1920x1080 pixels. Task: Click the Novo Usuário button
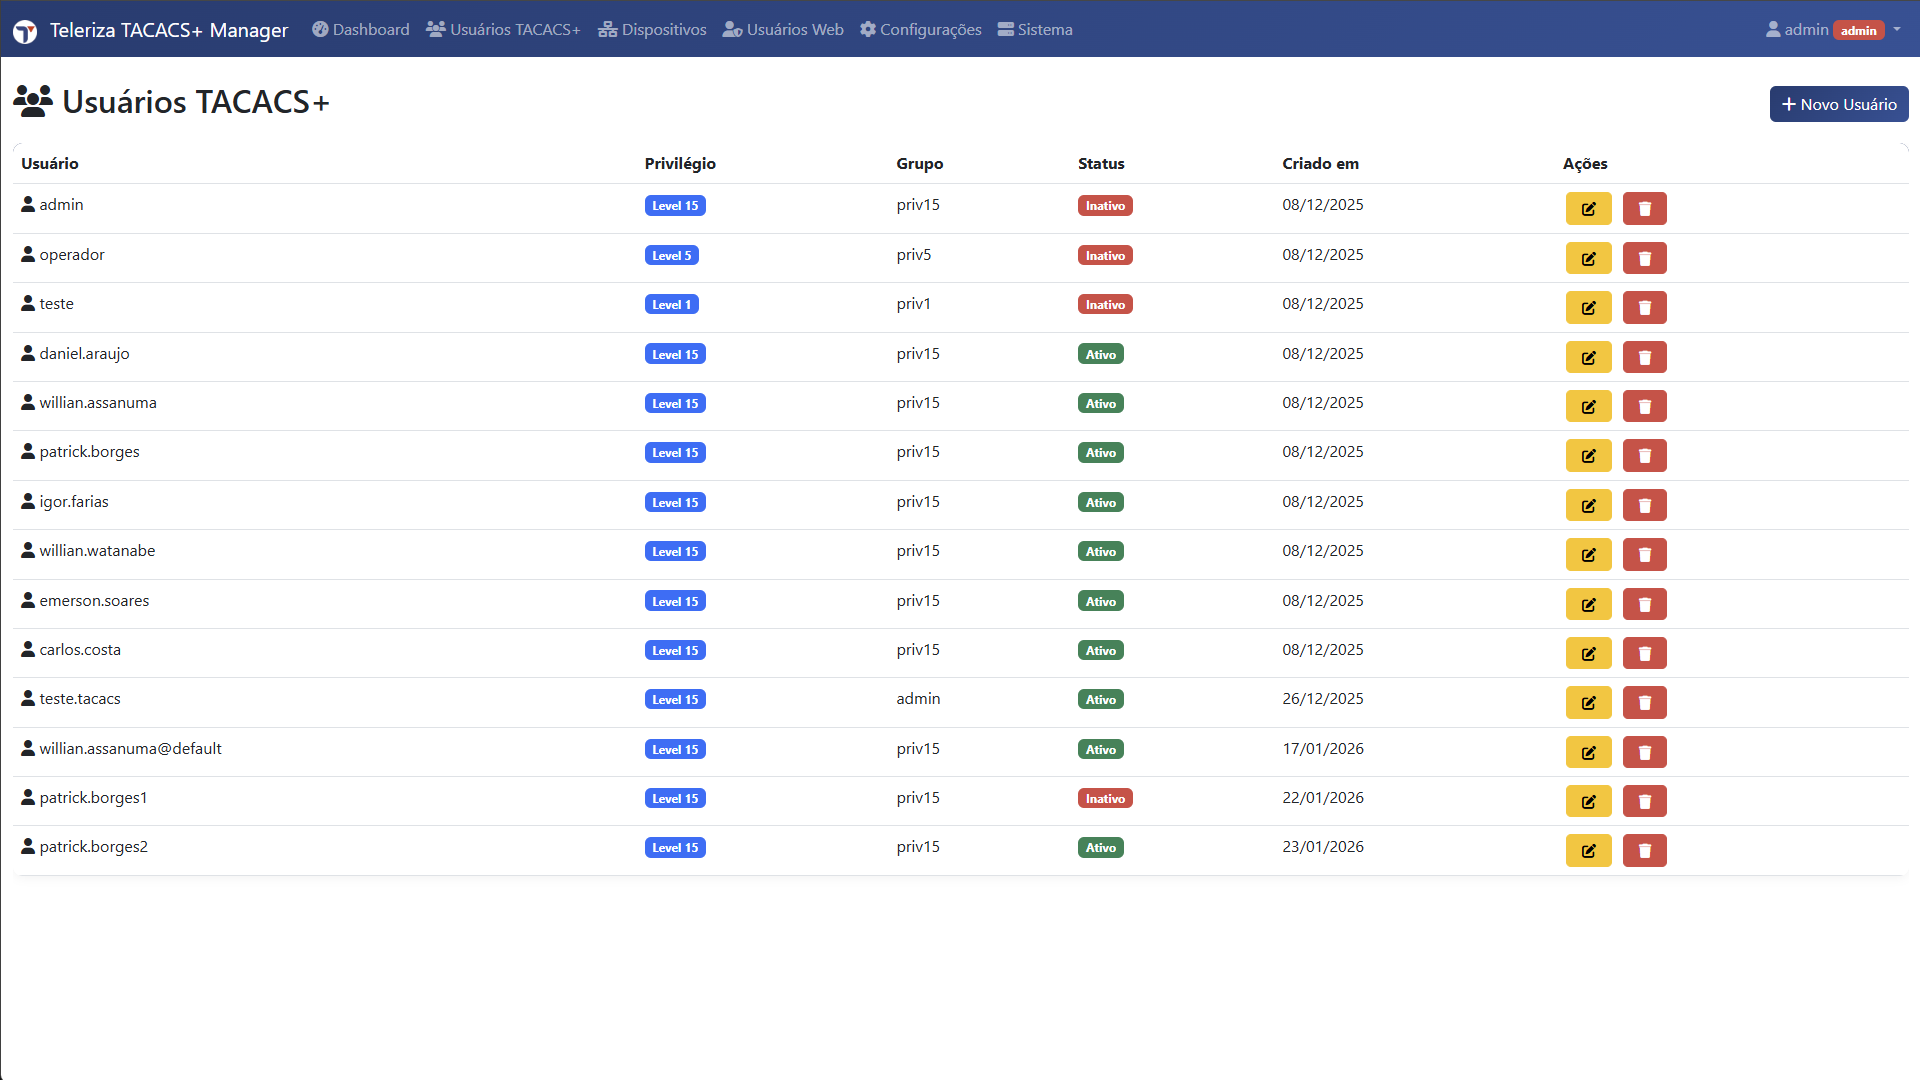(x=1838, y=104)
